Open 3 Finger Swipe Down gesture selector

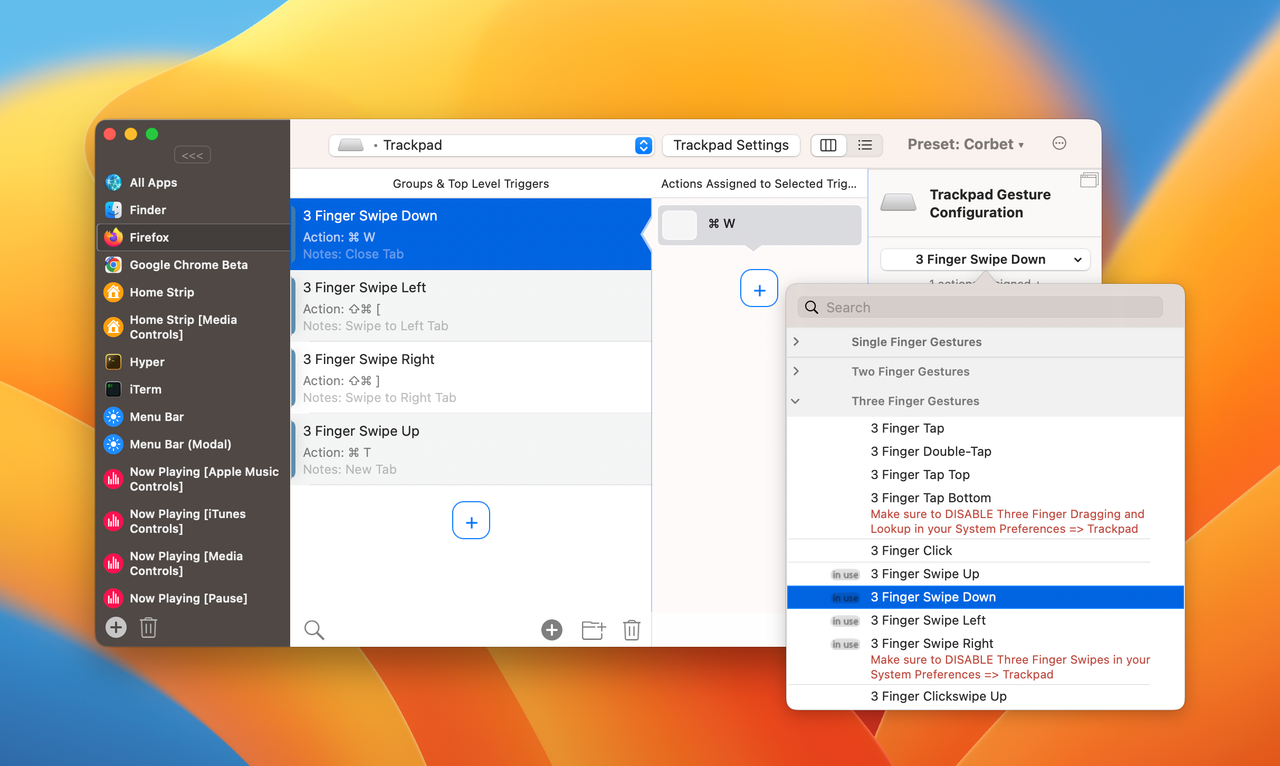[986, 259]
